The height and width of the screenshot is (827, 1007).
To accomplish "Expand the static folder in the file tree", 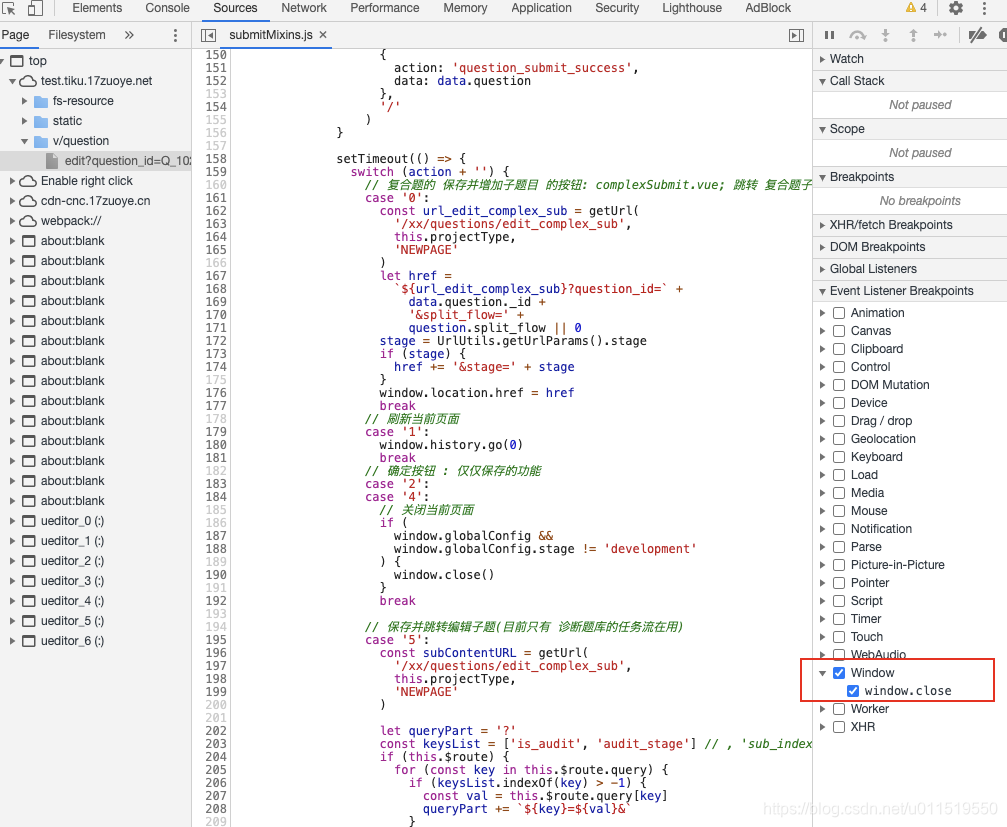I will [25, 119].
